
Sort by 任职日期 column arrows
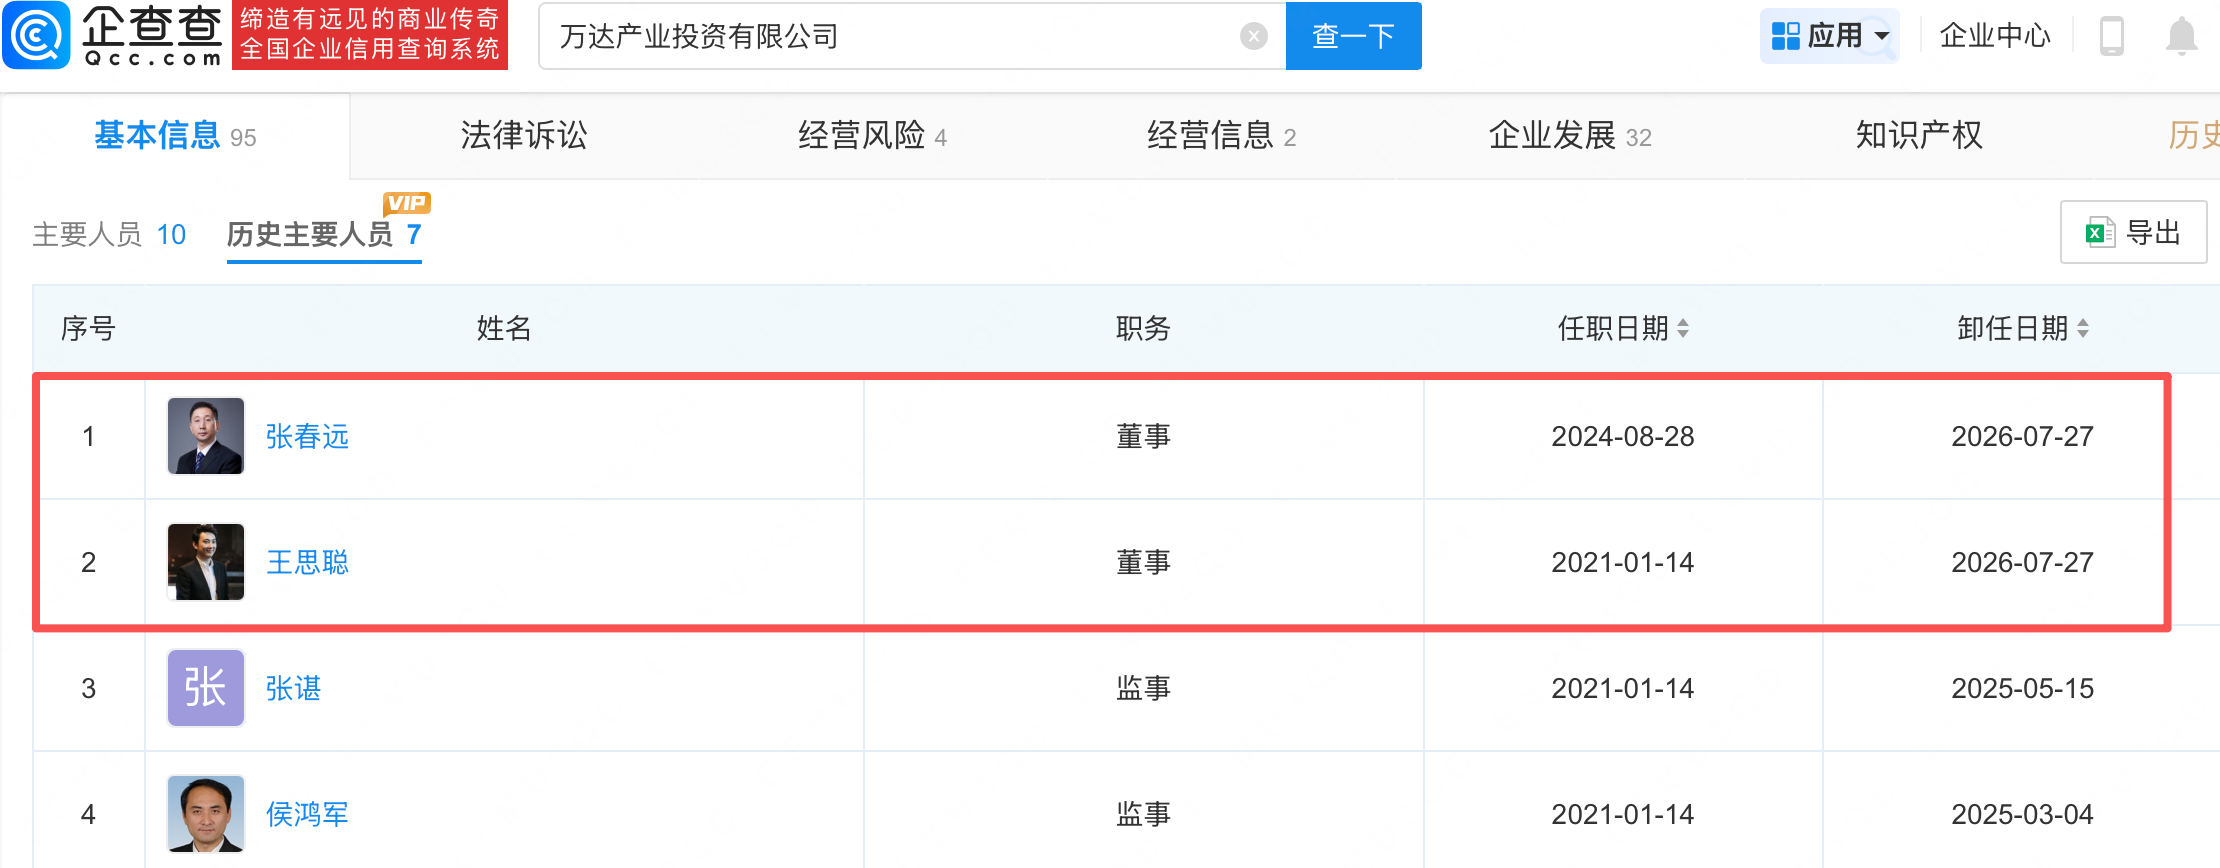pyautogui.click(x=1683, y=328)
